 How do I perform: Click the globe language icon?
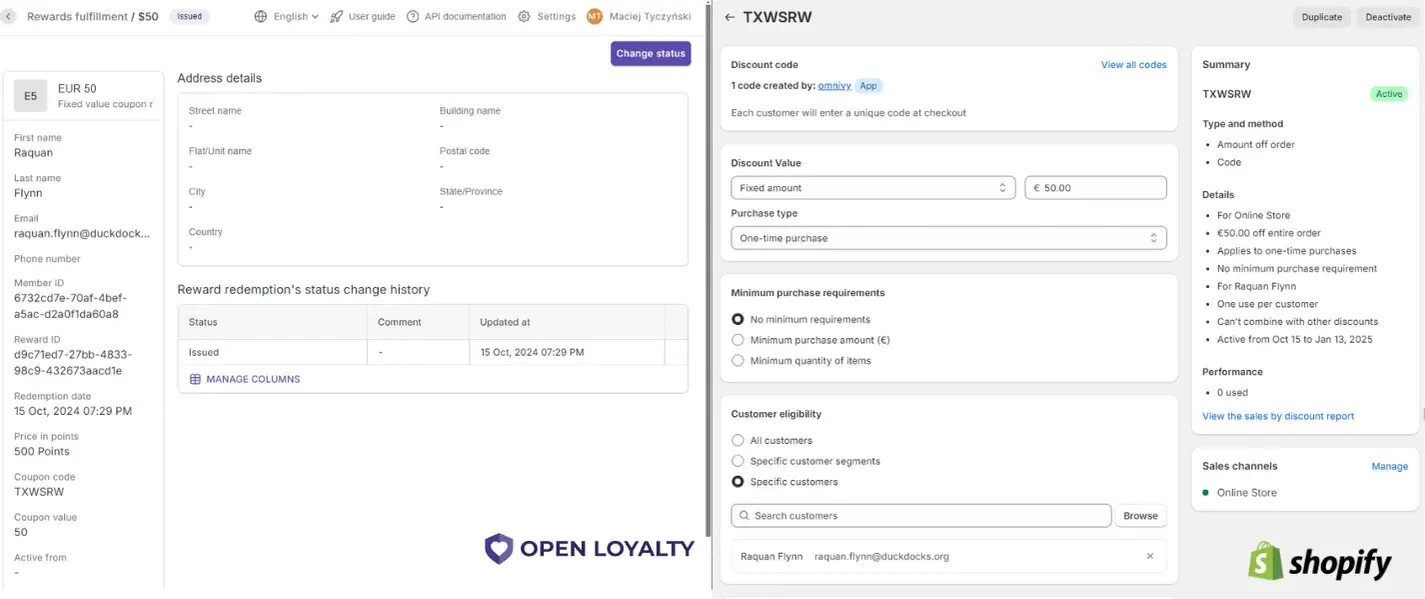pyautogui.click(x=261, y=17)
